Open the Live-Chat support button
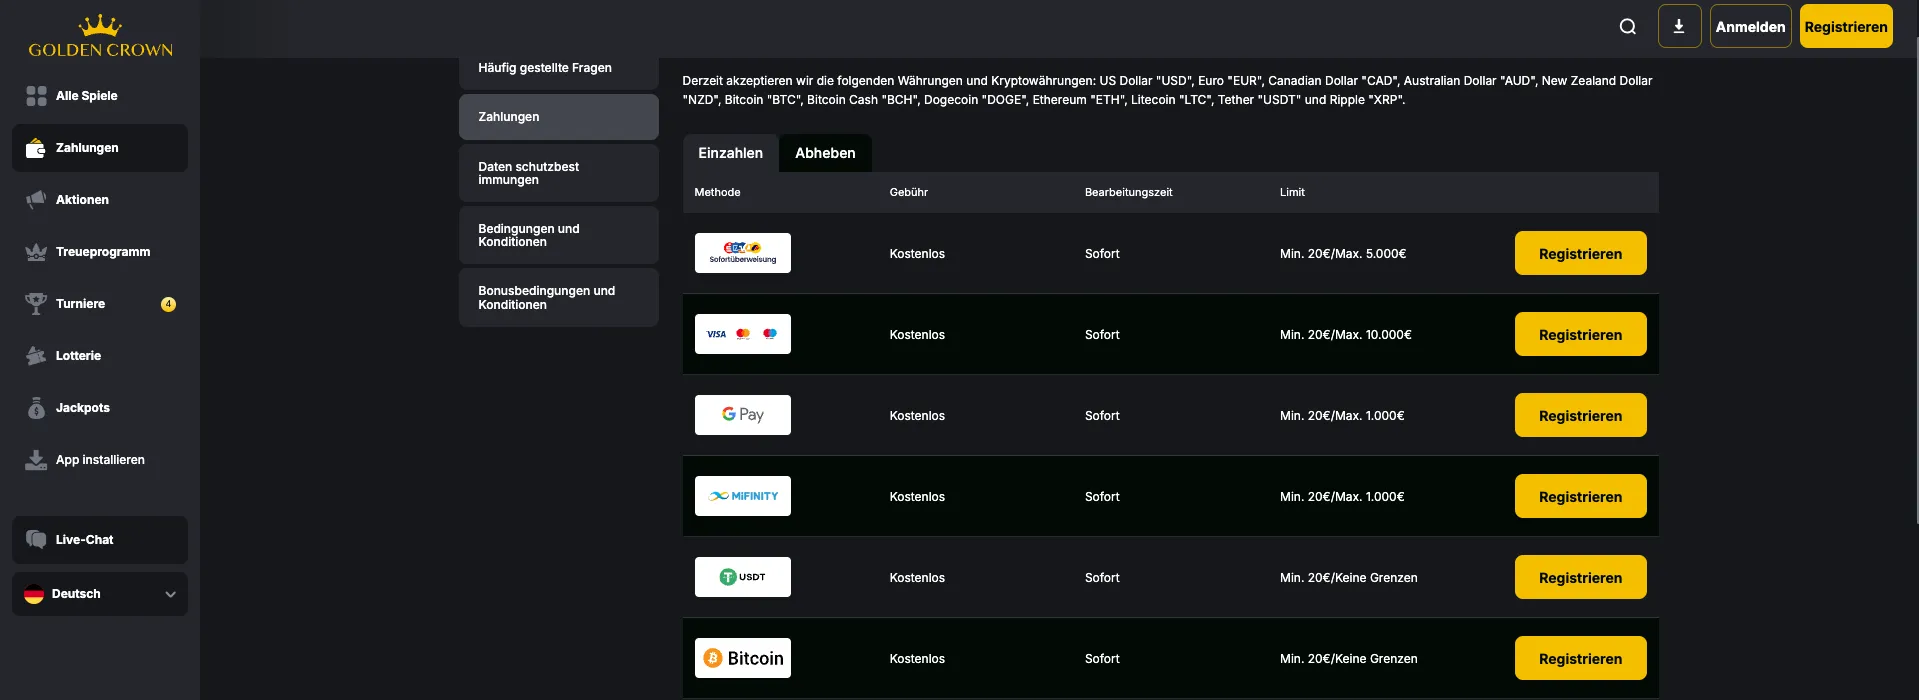Screen dimensions: 1919x700 click(99, 540)
